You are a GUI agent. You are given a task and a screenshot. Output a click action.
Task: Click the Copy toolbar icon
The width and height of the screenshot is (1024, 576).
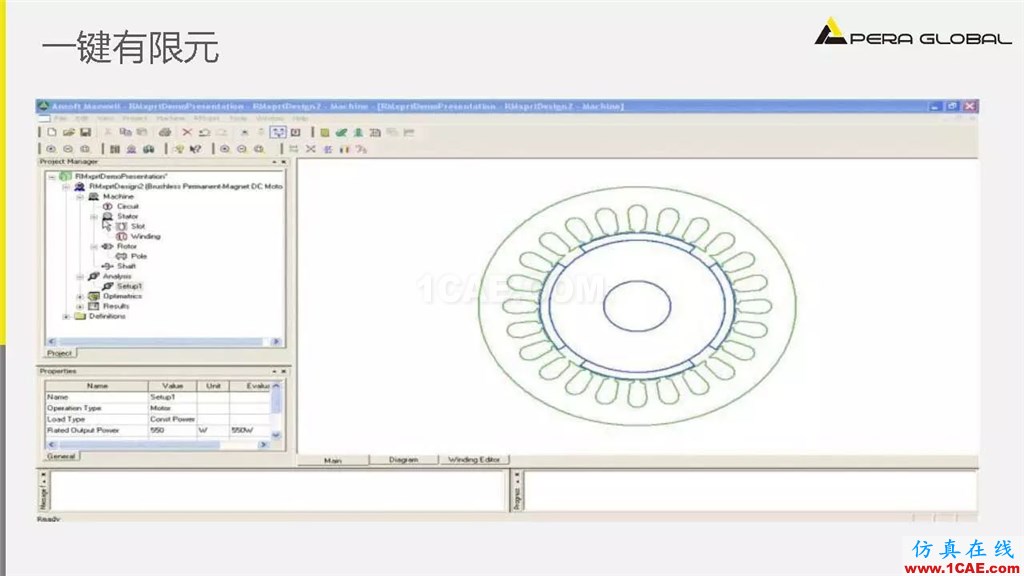point(125,133)
